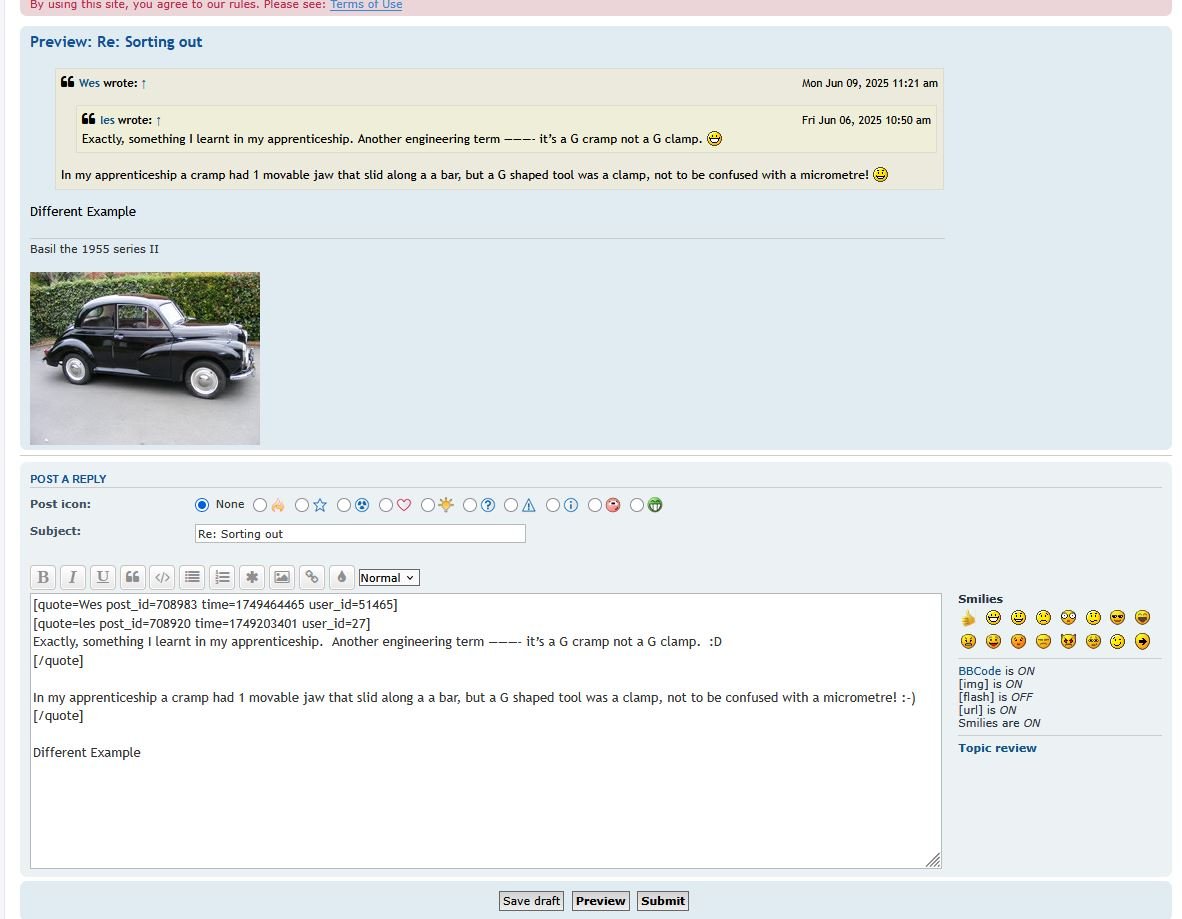
Task: Open font colour picker using the droplet icon
Action: (x=341, y=577)
